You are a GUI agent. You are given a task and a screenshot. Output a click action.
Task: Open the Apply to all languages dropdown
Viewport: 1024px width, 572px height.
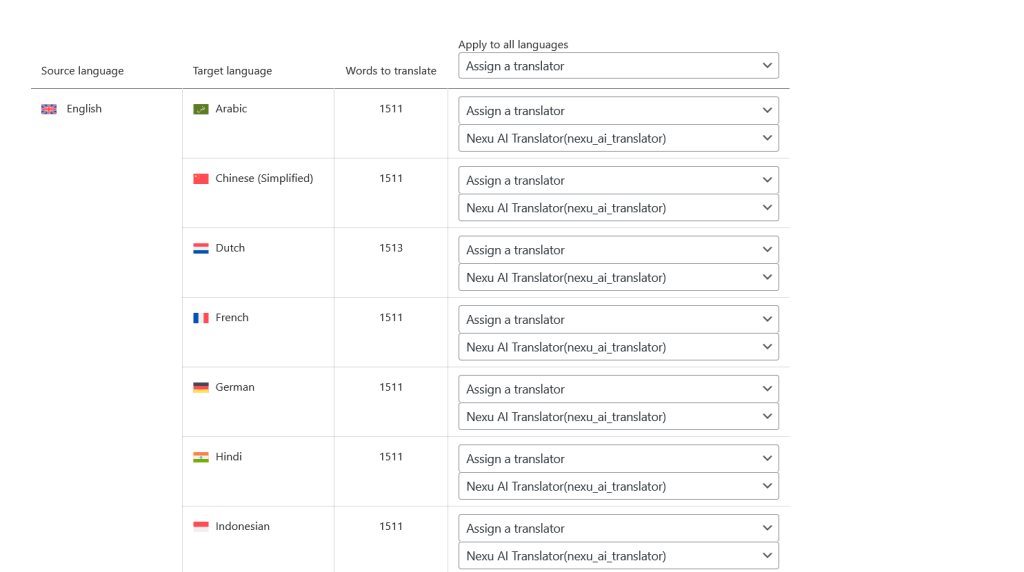[x=618, y=66]
